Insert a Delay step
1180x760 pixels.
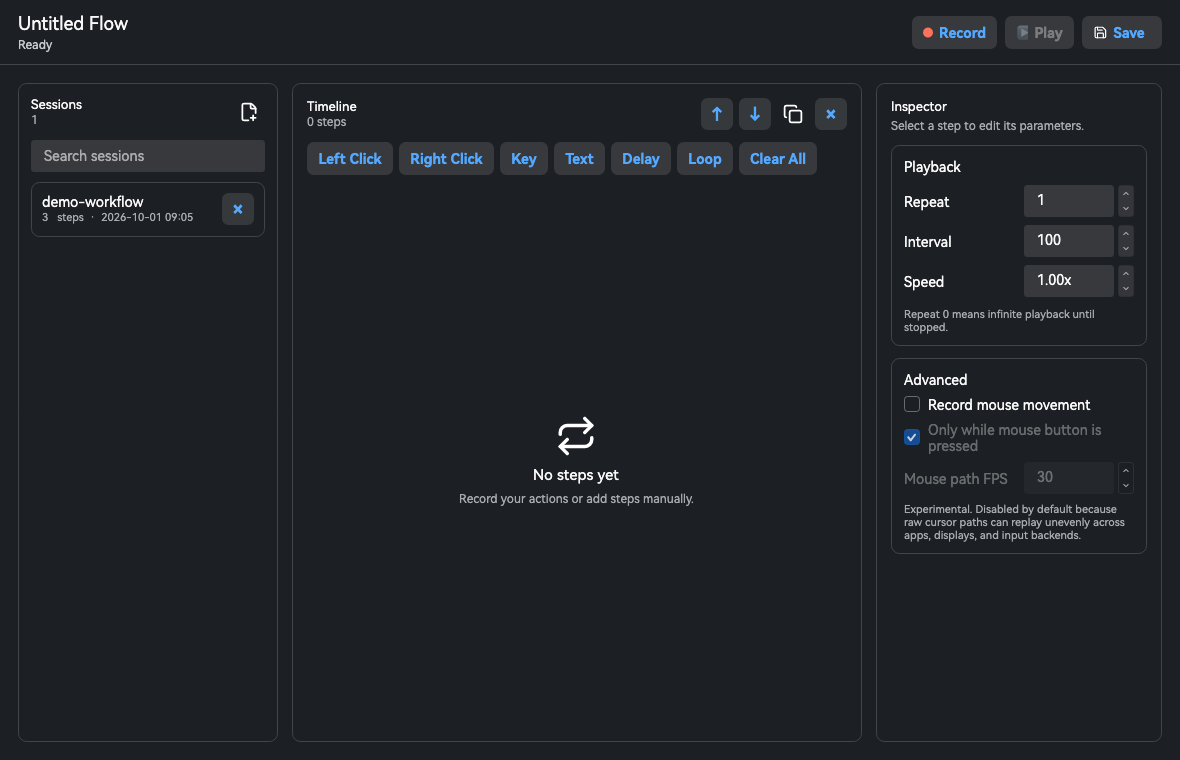[640, 159]
